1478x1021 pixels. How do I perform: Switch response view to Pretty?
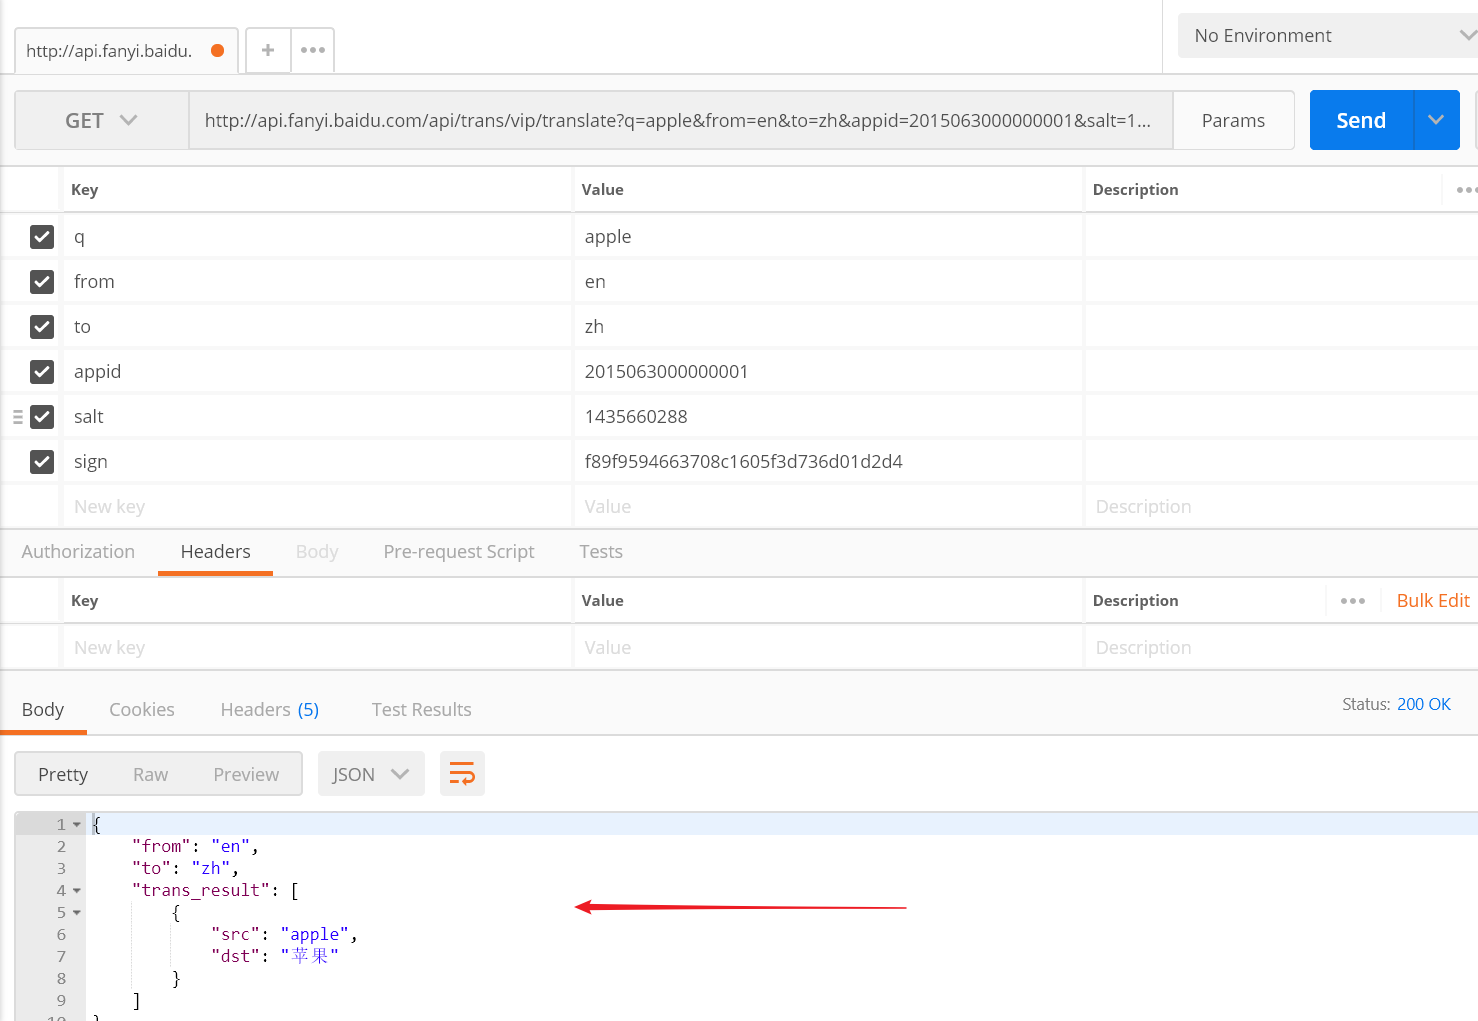click(63, 775)
